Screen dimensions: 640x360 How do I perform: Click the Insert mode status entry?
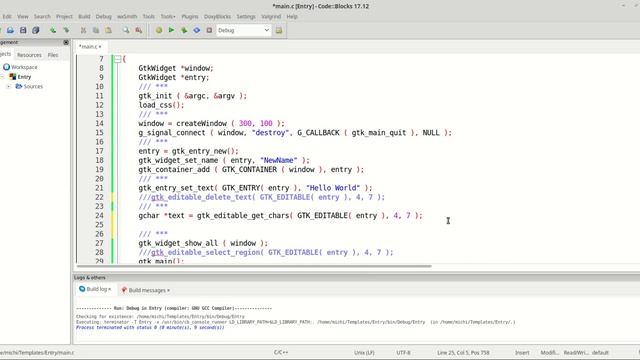pos(522,353)
